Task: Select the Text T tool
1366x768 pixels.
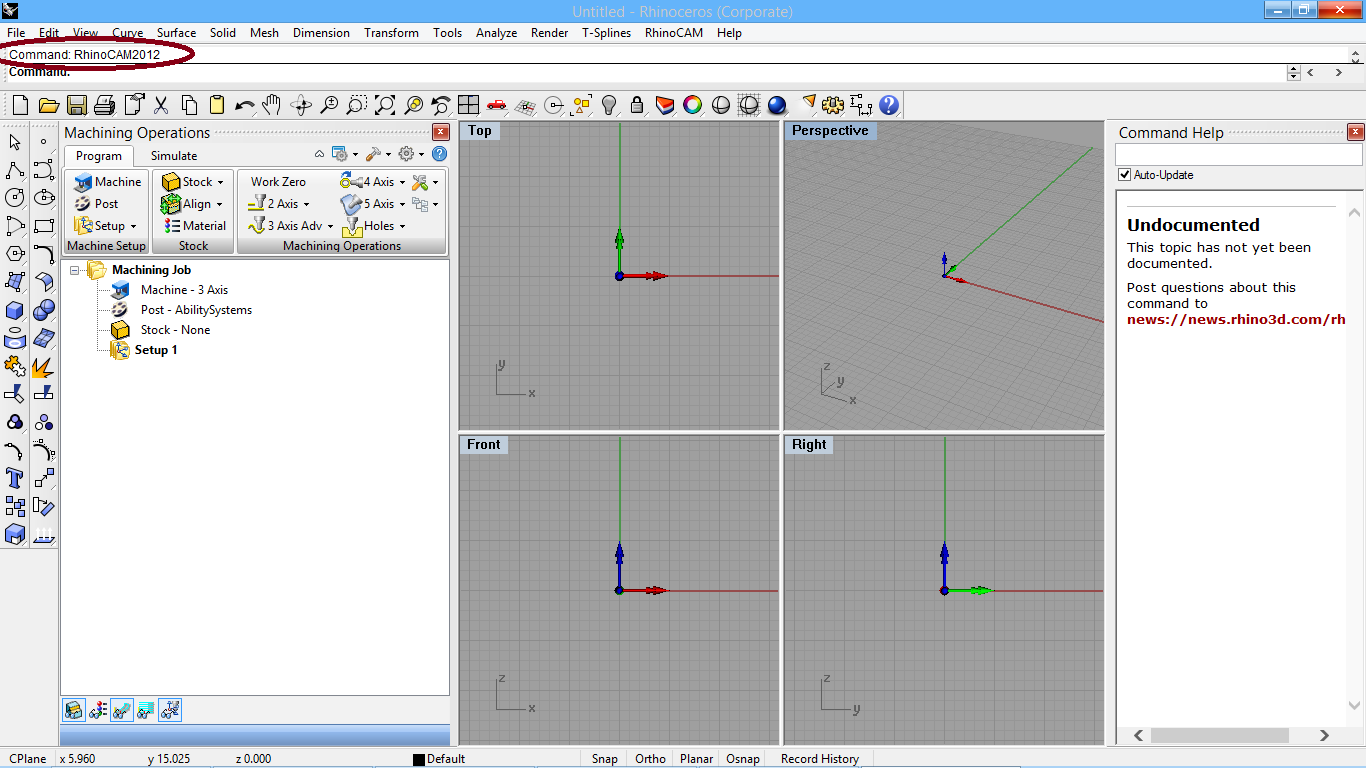Action: (15, 478)
